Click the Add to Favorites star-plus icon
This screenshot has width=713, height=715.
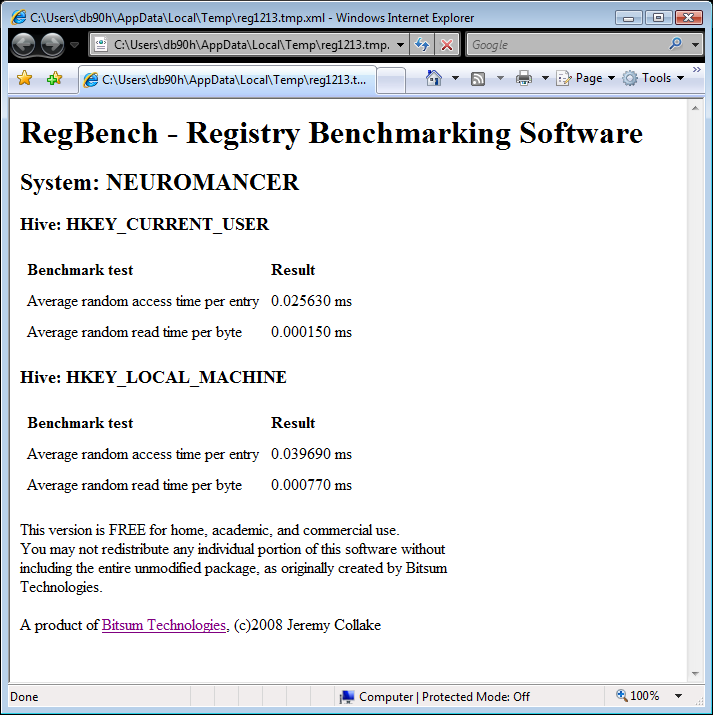(54, 78)
